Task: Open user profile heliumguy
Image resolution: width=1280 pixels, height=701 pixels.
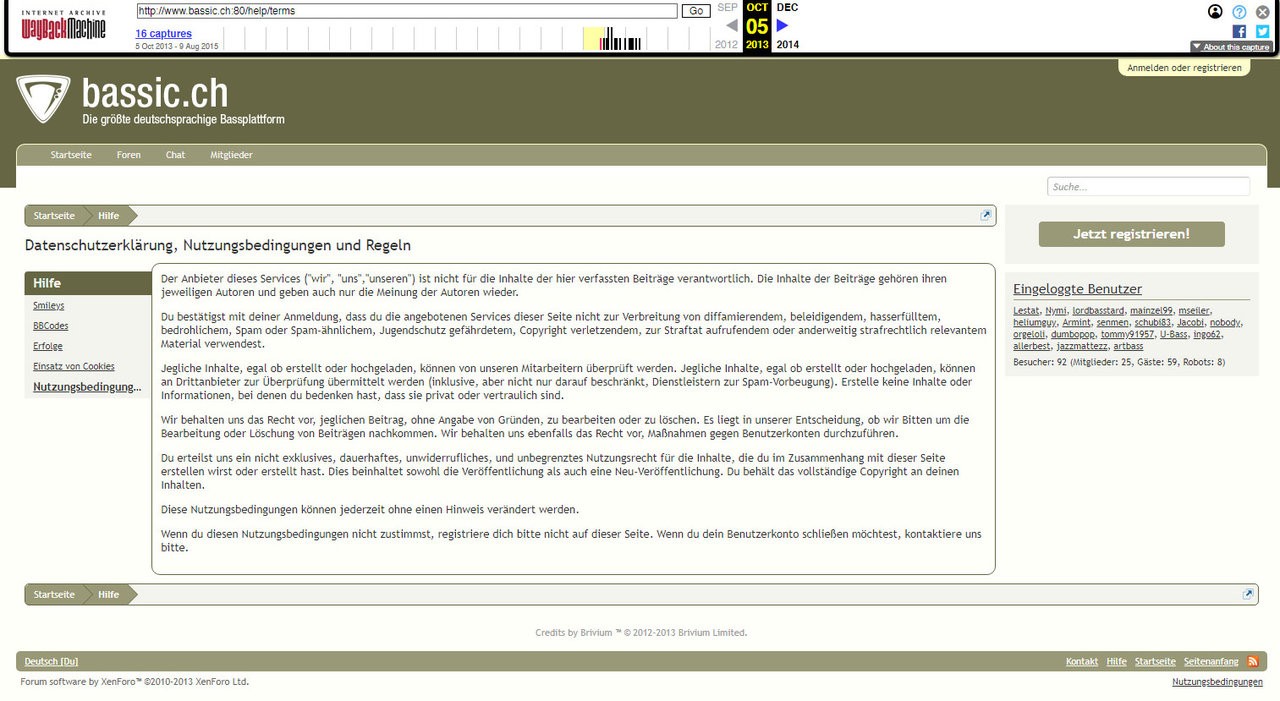Action: (1035, 323)
